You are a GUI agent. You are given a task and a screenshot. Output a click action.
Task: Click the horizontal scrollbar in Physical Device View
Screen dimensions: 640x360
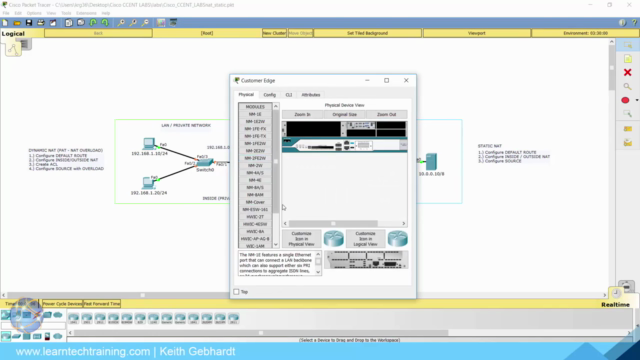point(344,223)
